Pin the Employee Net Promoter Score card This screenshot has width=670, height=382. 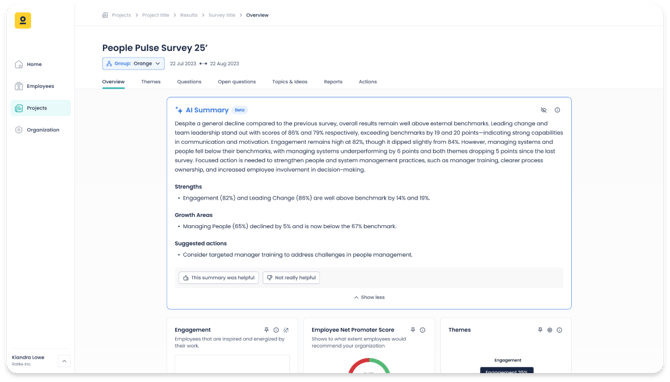click(413, 330)
